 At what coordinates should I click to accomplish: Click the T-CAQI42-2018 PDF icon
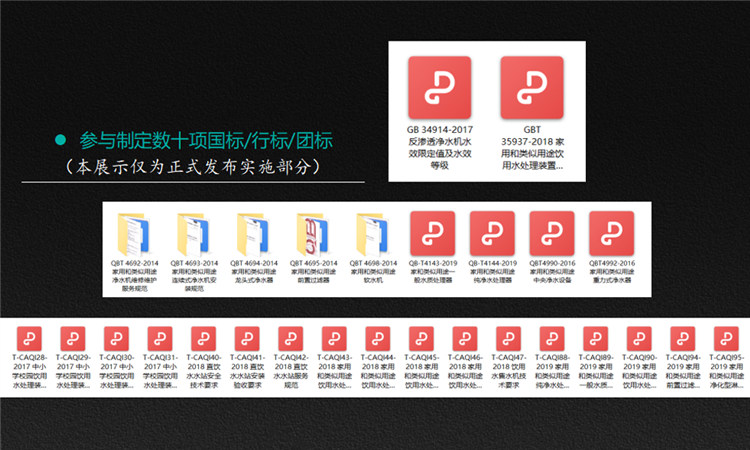pos(290,337)
